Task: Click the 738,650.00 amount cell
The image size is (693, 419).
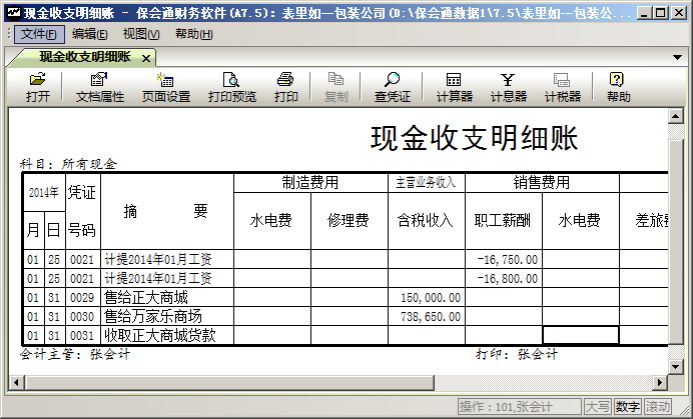Action: coord(426,316)
